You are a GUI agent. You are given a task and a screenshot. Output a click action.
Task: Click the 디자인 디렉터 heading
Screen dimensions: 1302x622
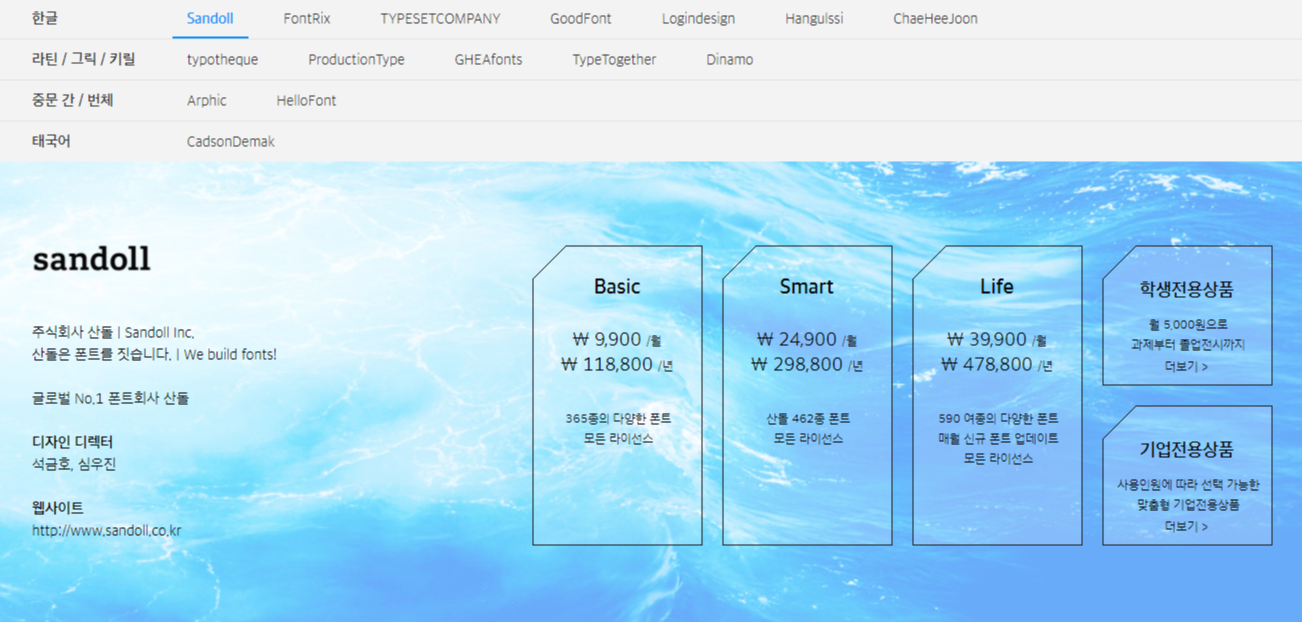[x=73, y=442]
